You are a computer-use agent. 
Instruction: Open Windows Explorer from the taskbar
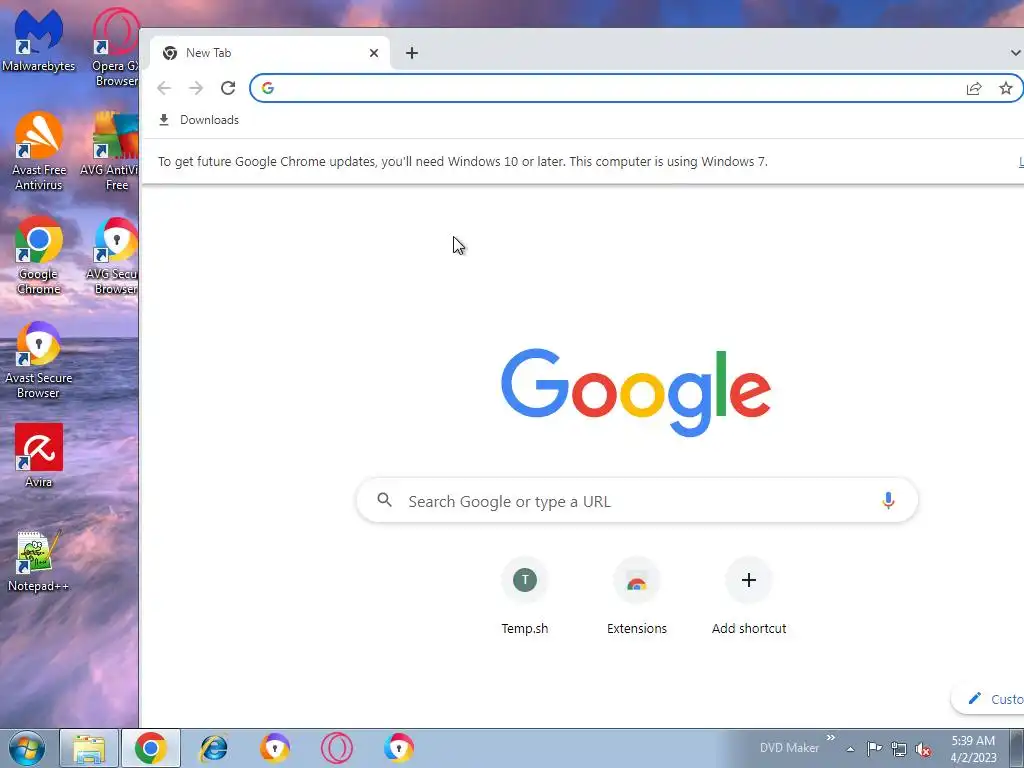(x=89, y=748)
